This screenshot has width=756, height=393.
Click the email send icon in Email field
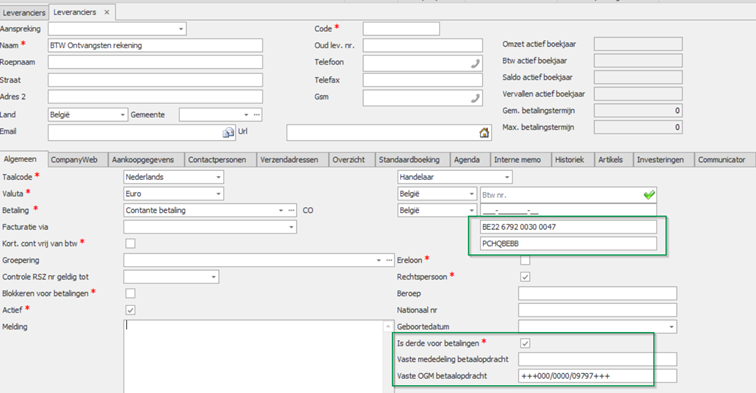click(x=228, y=133)
